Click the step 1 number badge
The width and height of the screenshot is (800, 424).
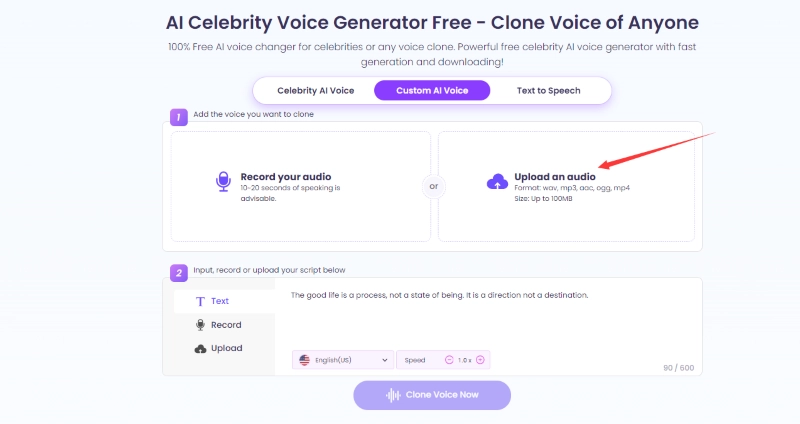click(178, 117)
